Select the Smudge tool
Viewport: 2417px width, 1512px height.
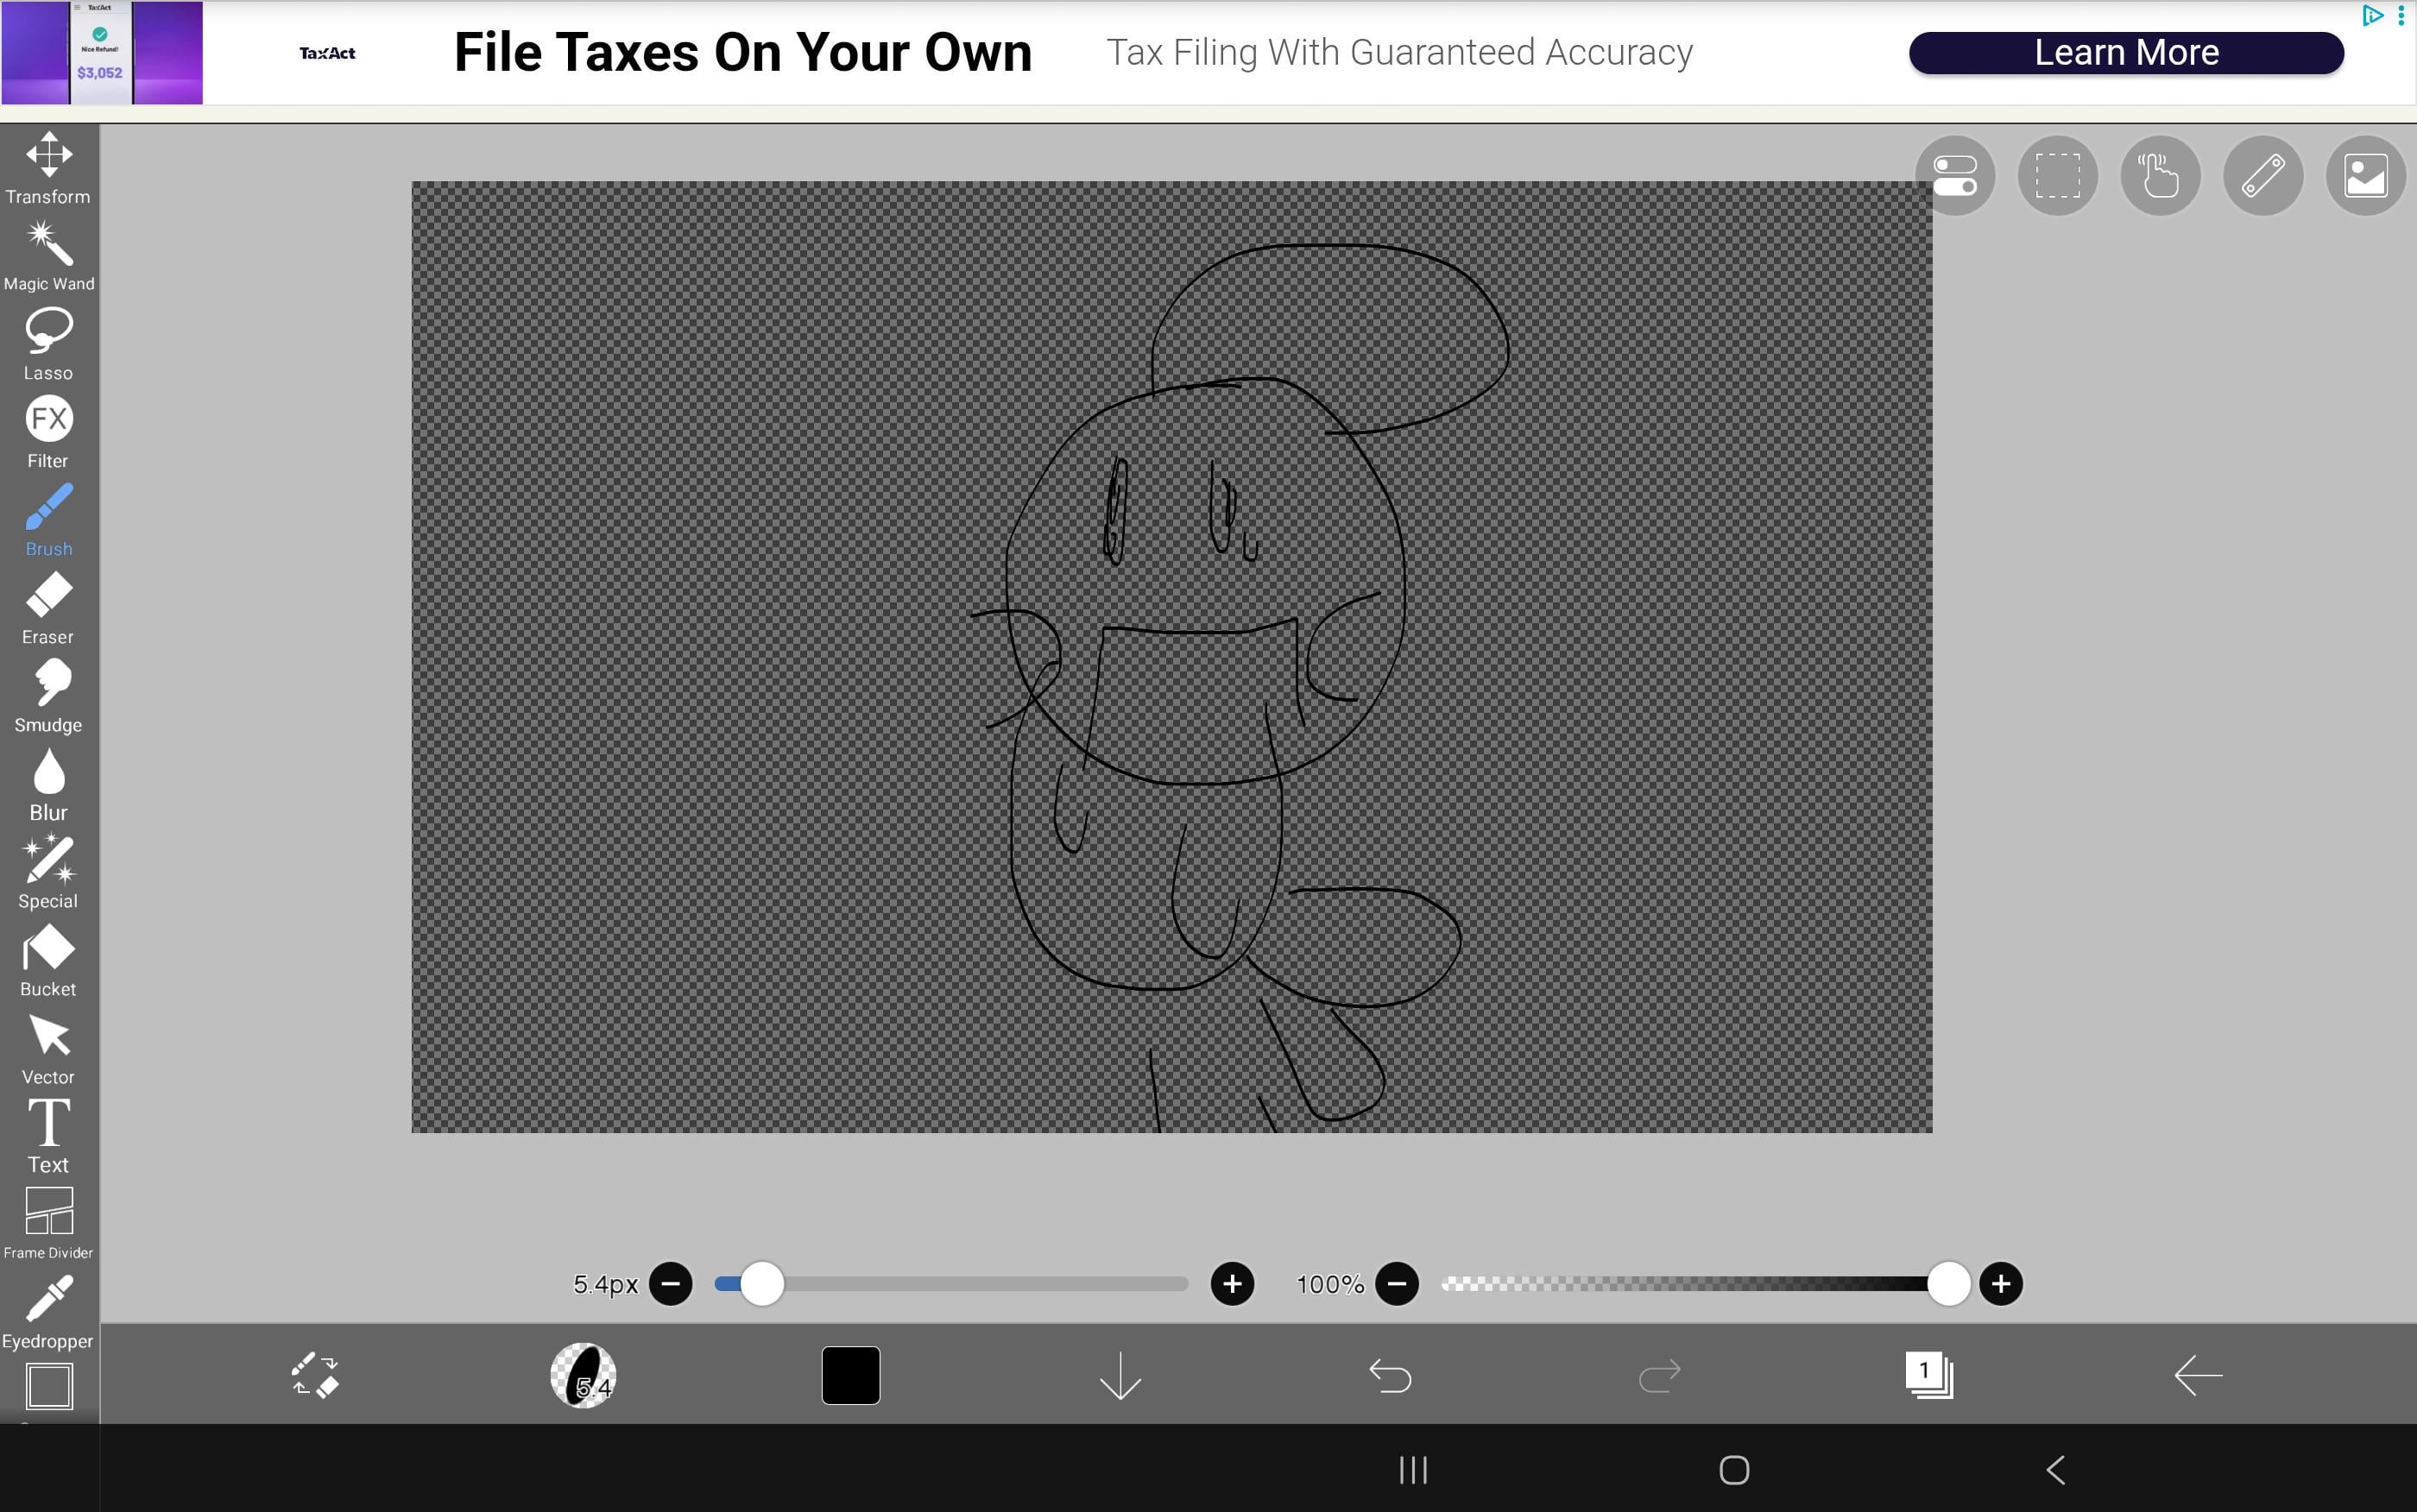point(48,696)
